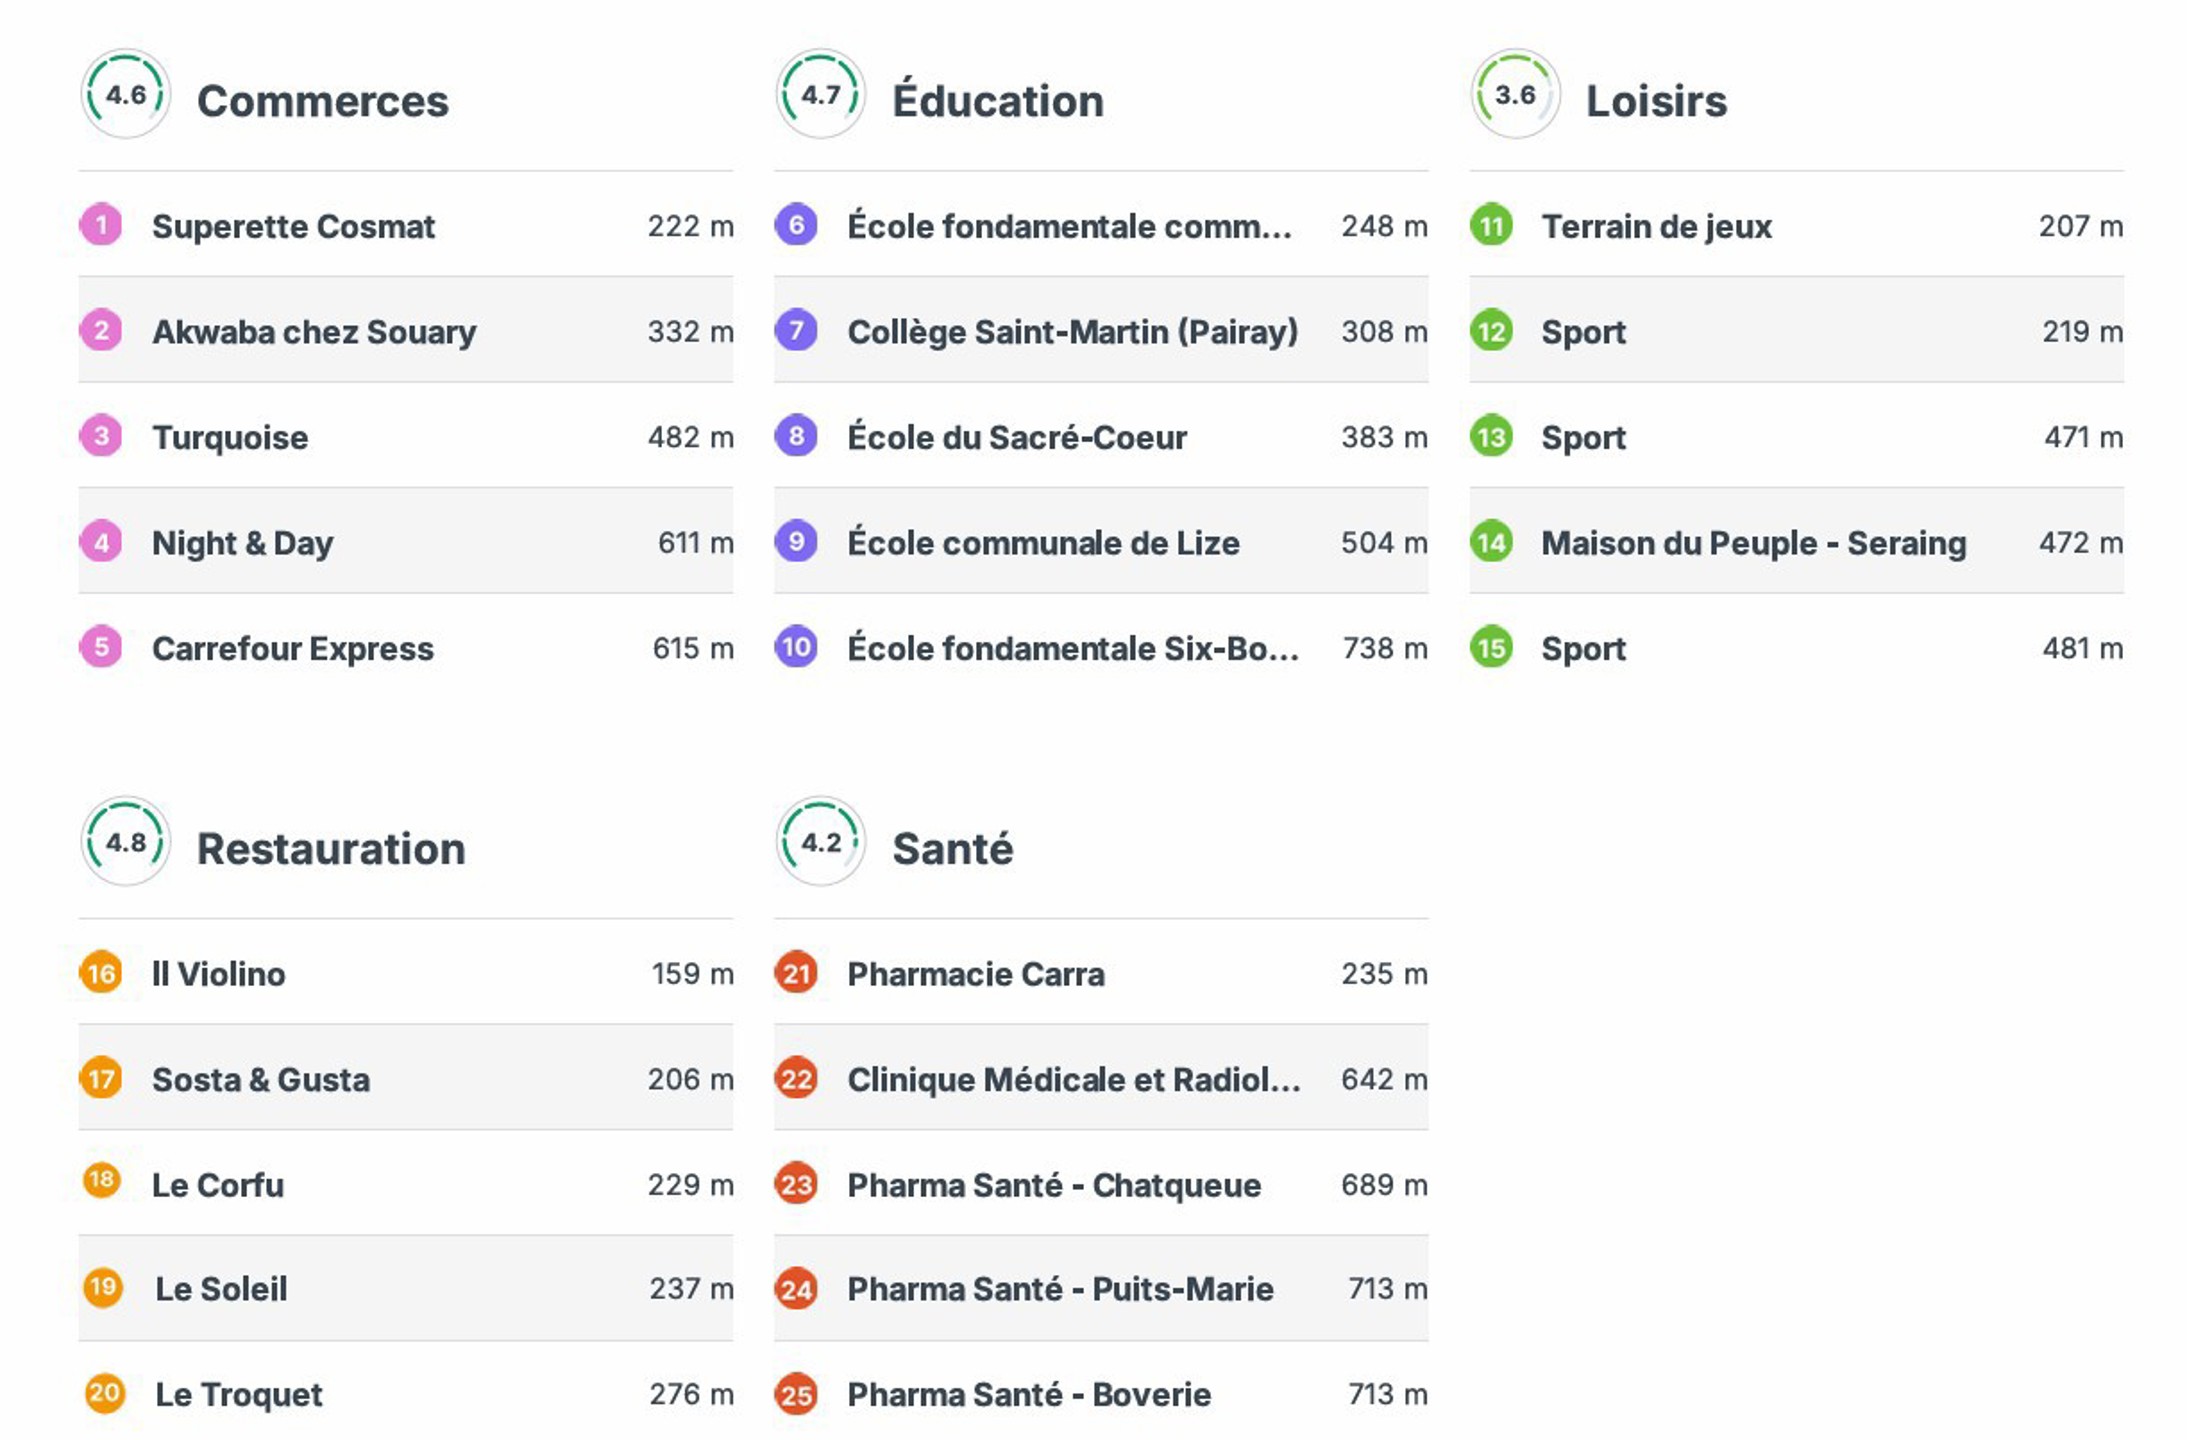Open Il Violino restaurant entry
The height and width of the screenshot is (1440, 2187).
tap(218, 974)
